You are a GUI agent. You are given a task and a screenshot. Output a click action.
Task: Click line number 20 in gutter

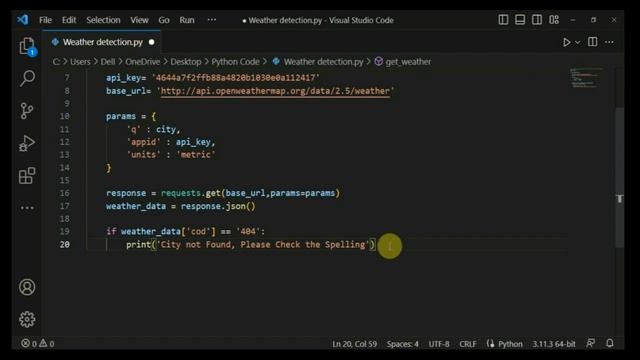[x=64, y=244]
